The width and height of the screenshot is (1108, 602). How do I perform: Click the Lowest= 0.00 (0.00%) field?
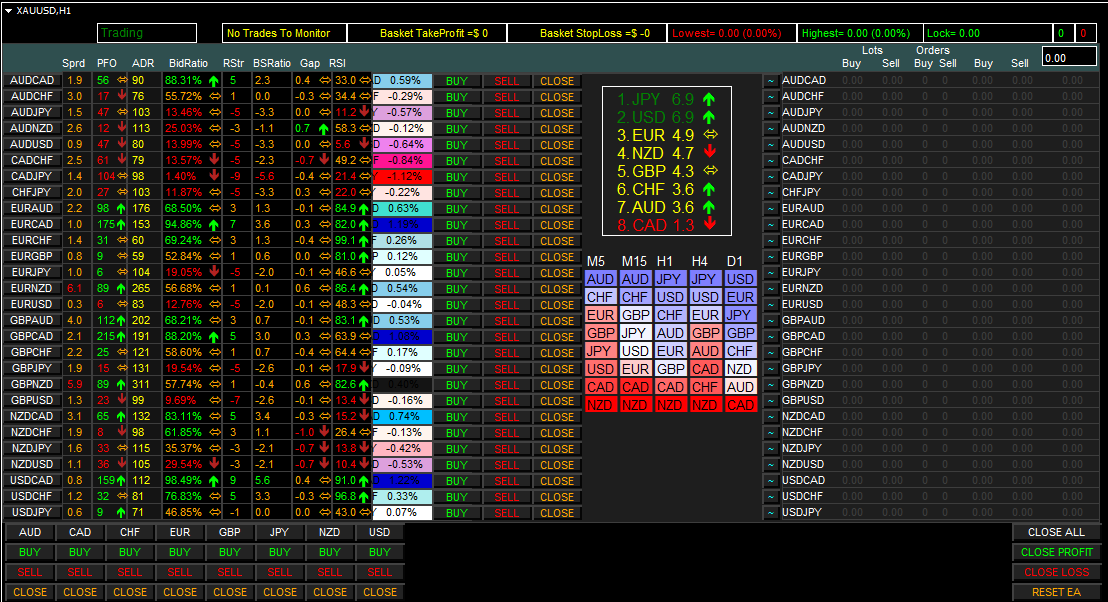[x=731, y=33]
